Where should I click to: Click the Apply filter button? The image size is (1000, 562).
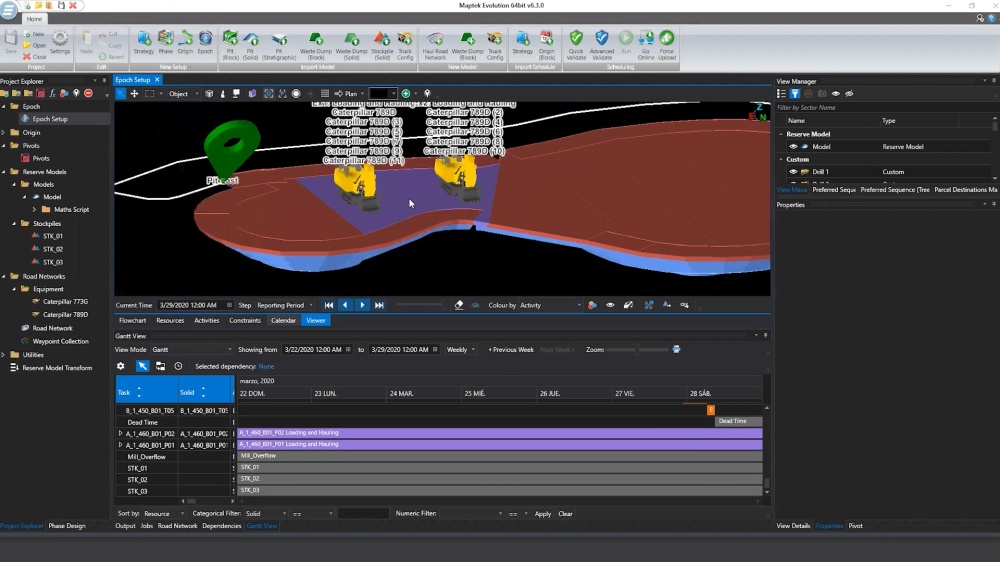pos(543,514)
